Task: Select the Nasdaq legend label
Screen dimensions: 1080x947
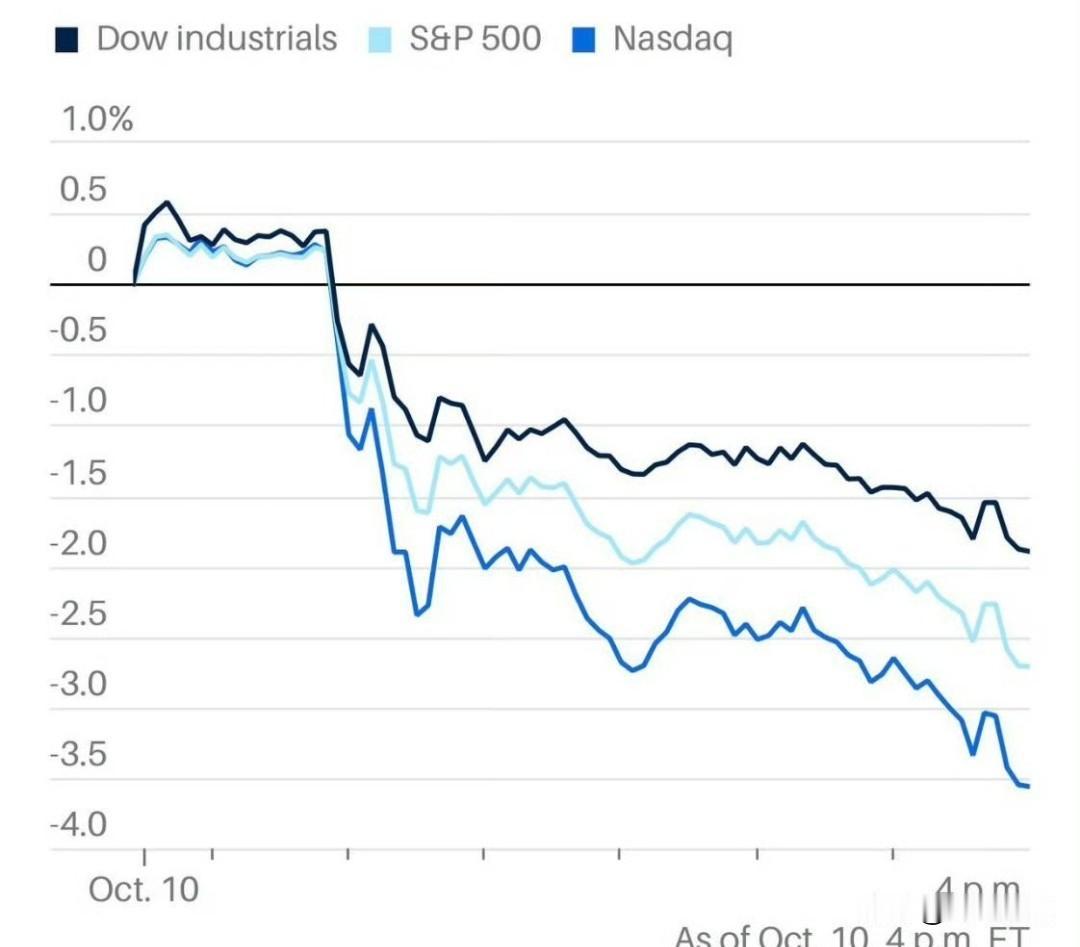Action: [672, 40]
